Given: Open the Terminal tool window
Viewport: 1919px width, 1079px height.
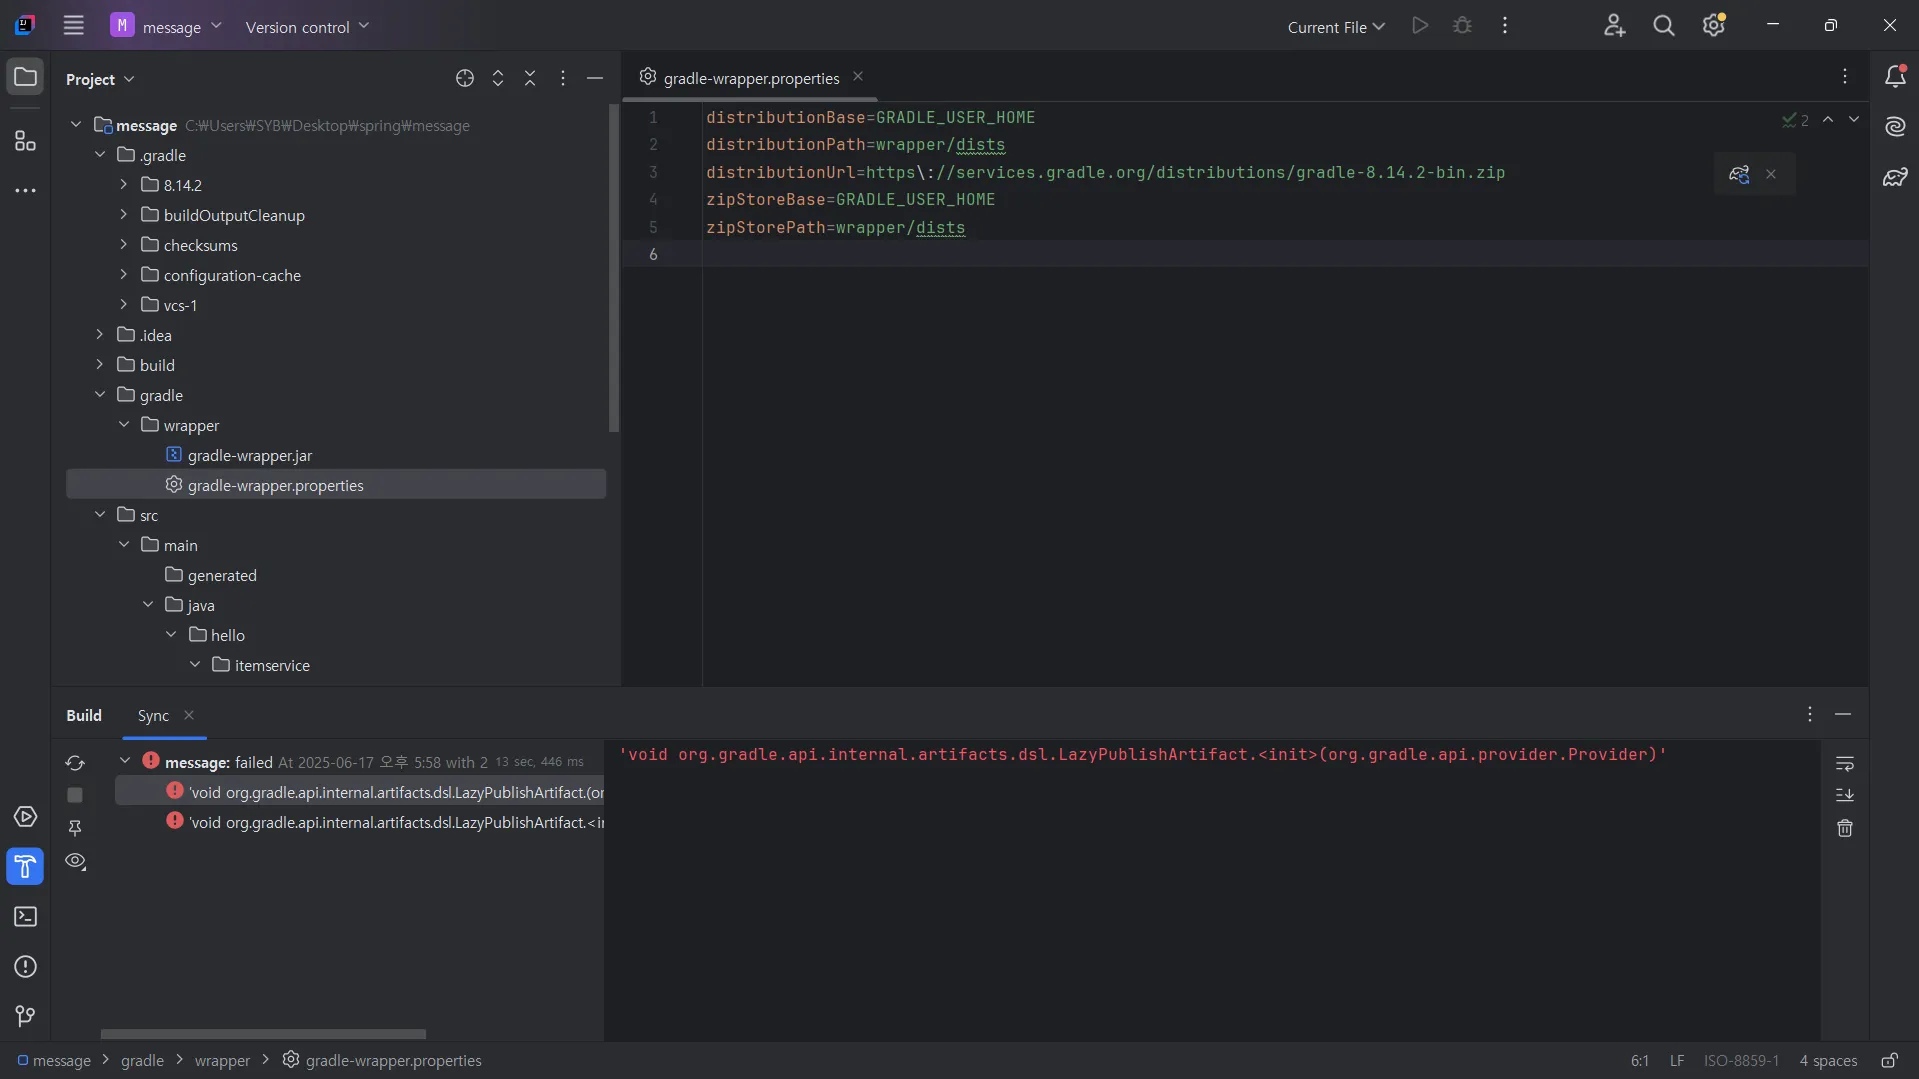Looking at the screenshot, I should pos(25,917).
